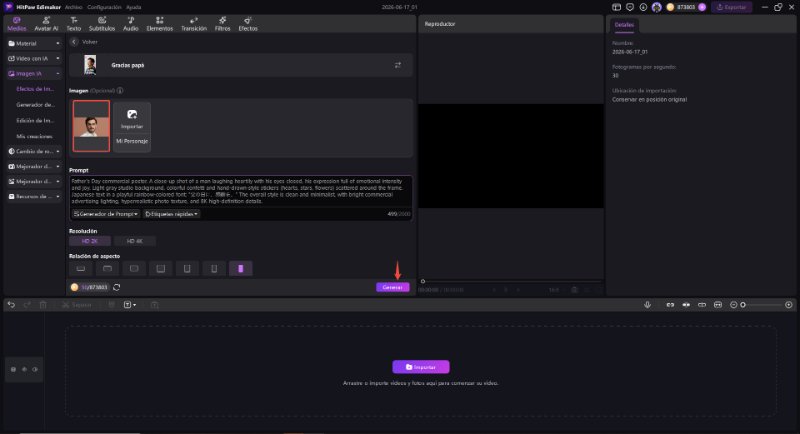Select the Audio tab
This screenshot has width=800, height=434.
[131, 24]
